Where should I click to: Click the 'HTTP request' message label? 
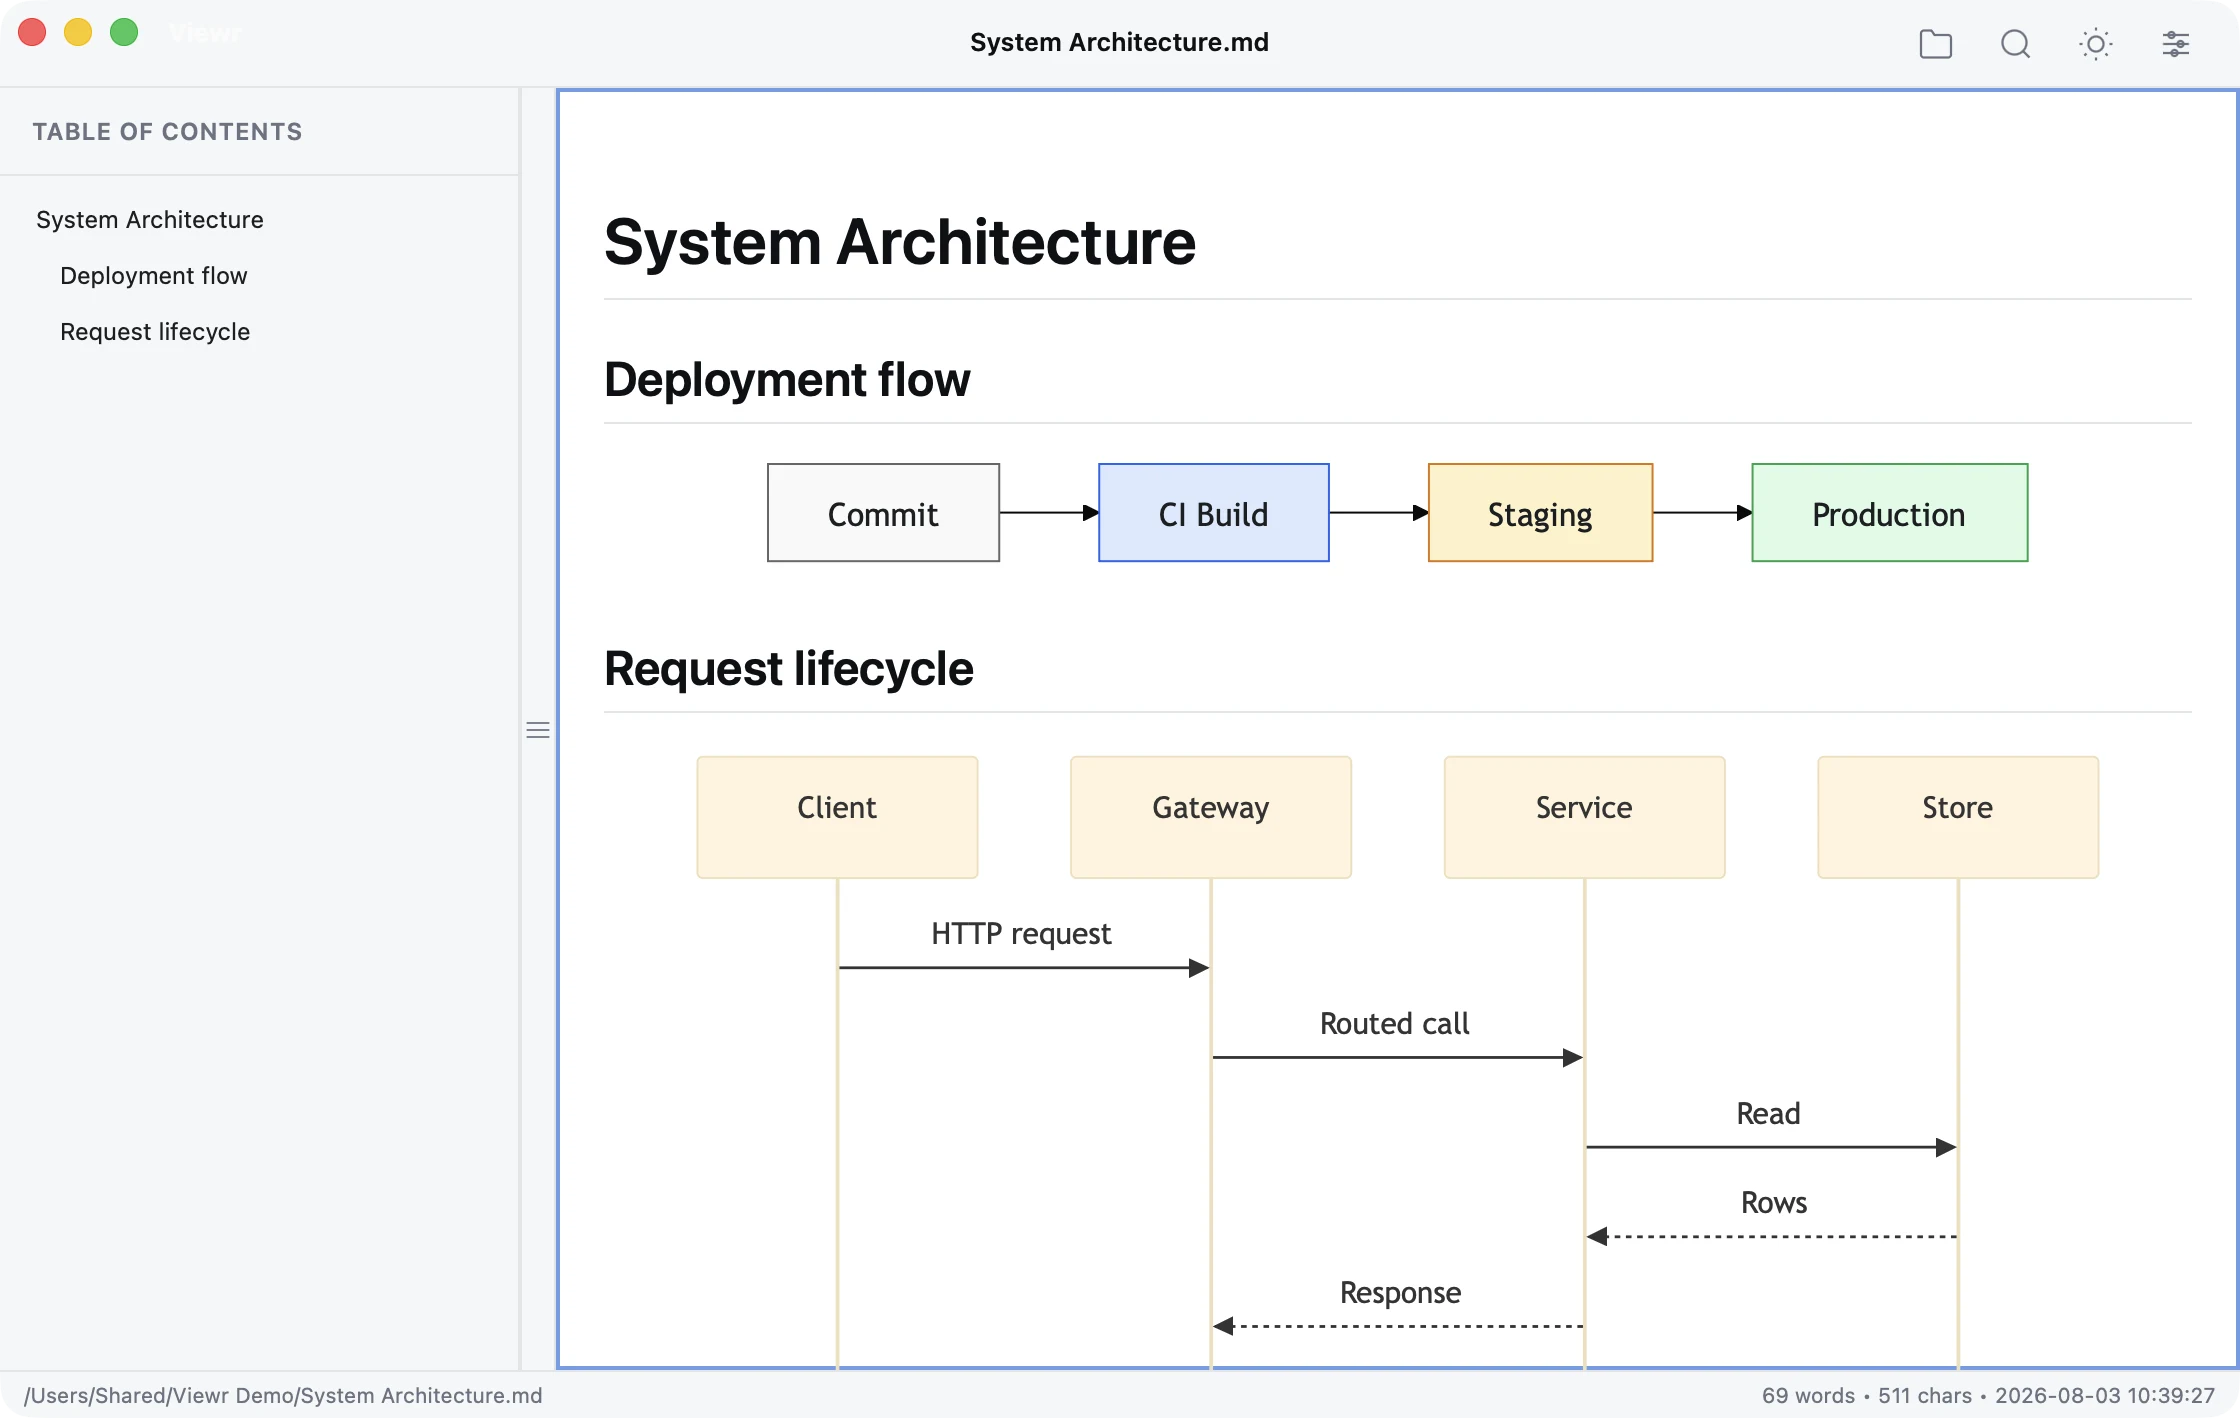tap(1021, 934)
